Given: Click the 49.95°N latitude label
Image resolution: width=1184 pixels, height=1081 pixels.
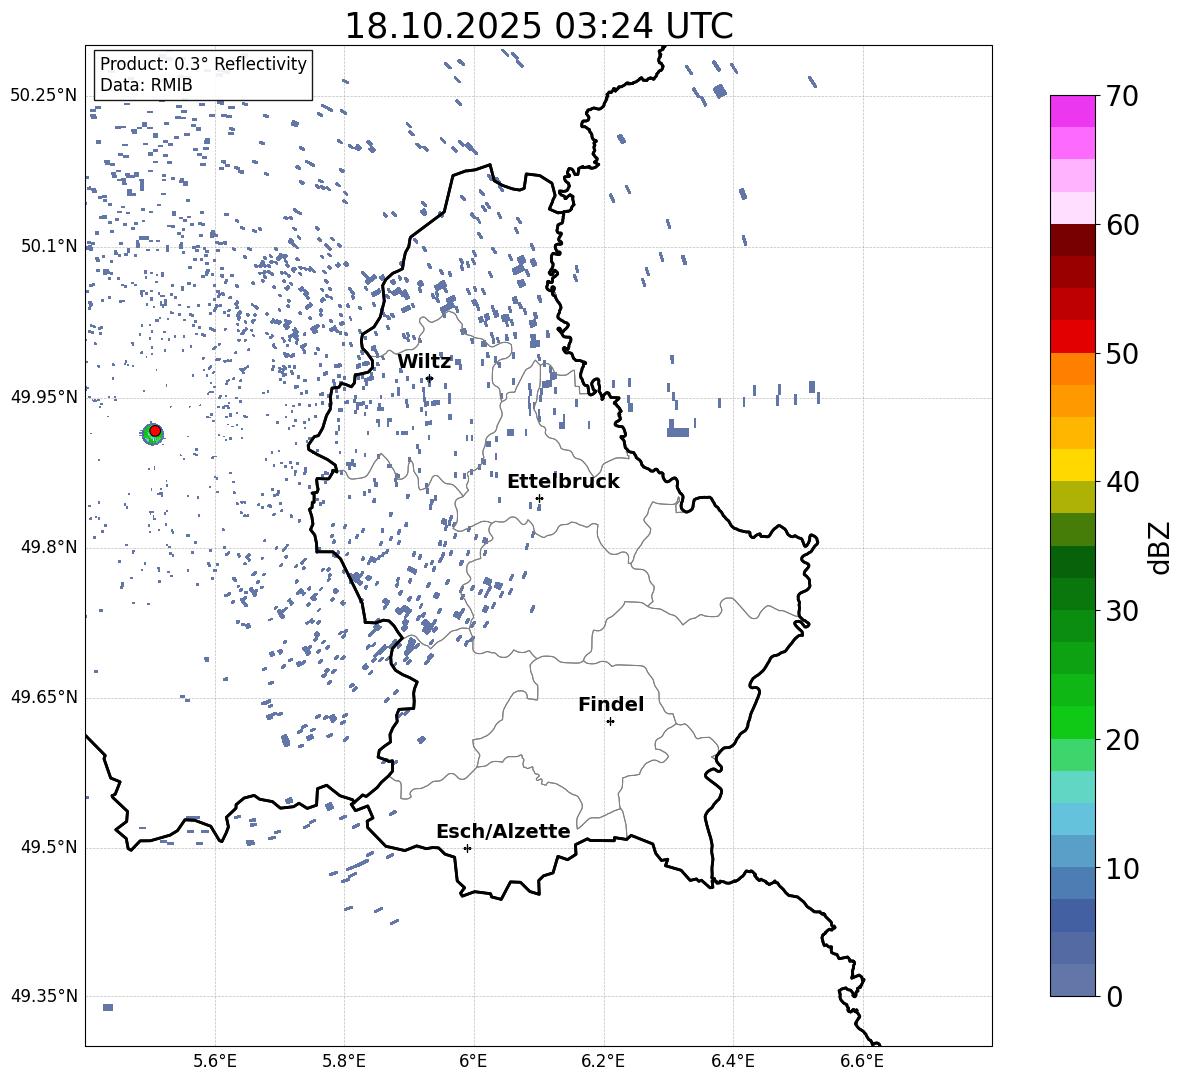Looking at the screenshot, I should click(x=44, y=397).
